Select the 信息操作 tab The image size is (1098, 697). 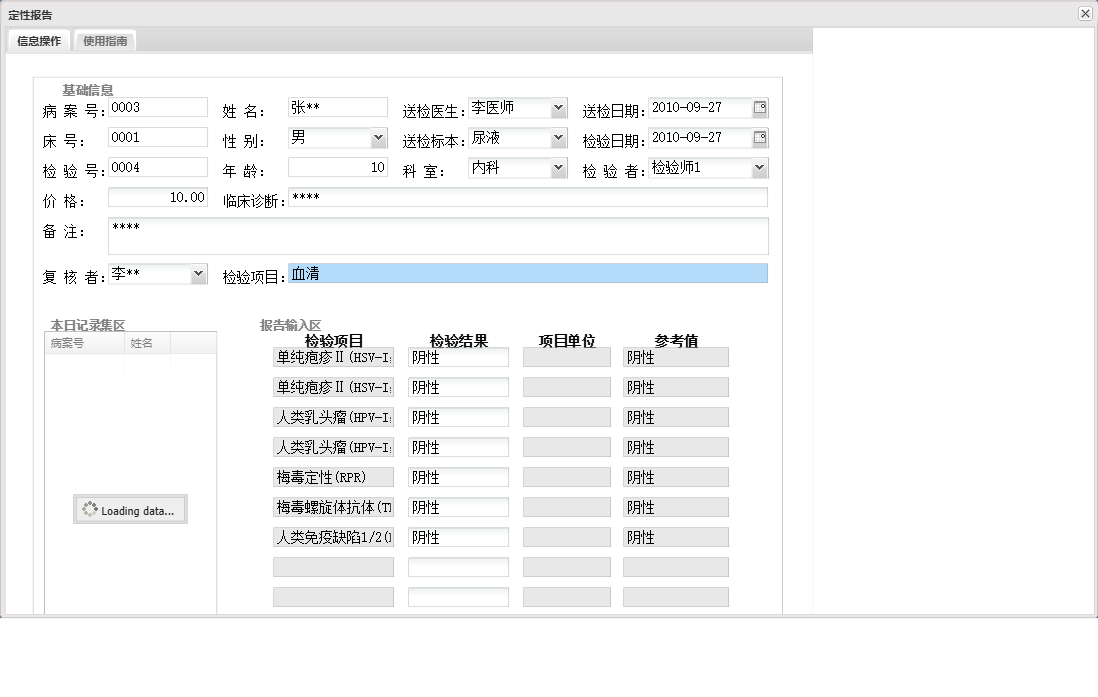point(37,41)
